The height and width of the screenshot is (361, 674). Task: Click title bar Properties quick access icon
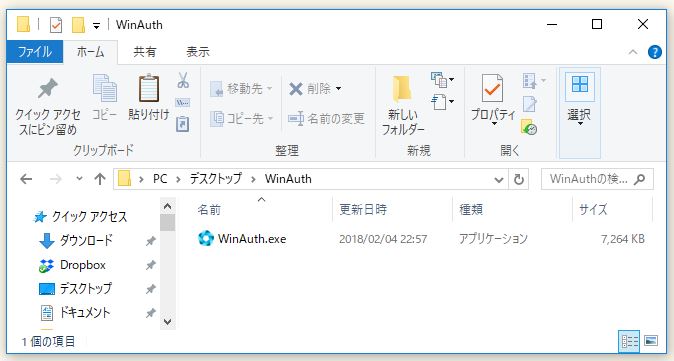point(56,25)
